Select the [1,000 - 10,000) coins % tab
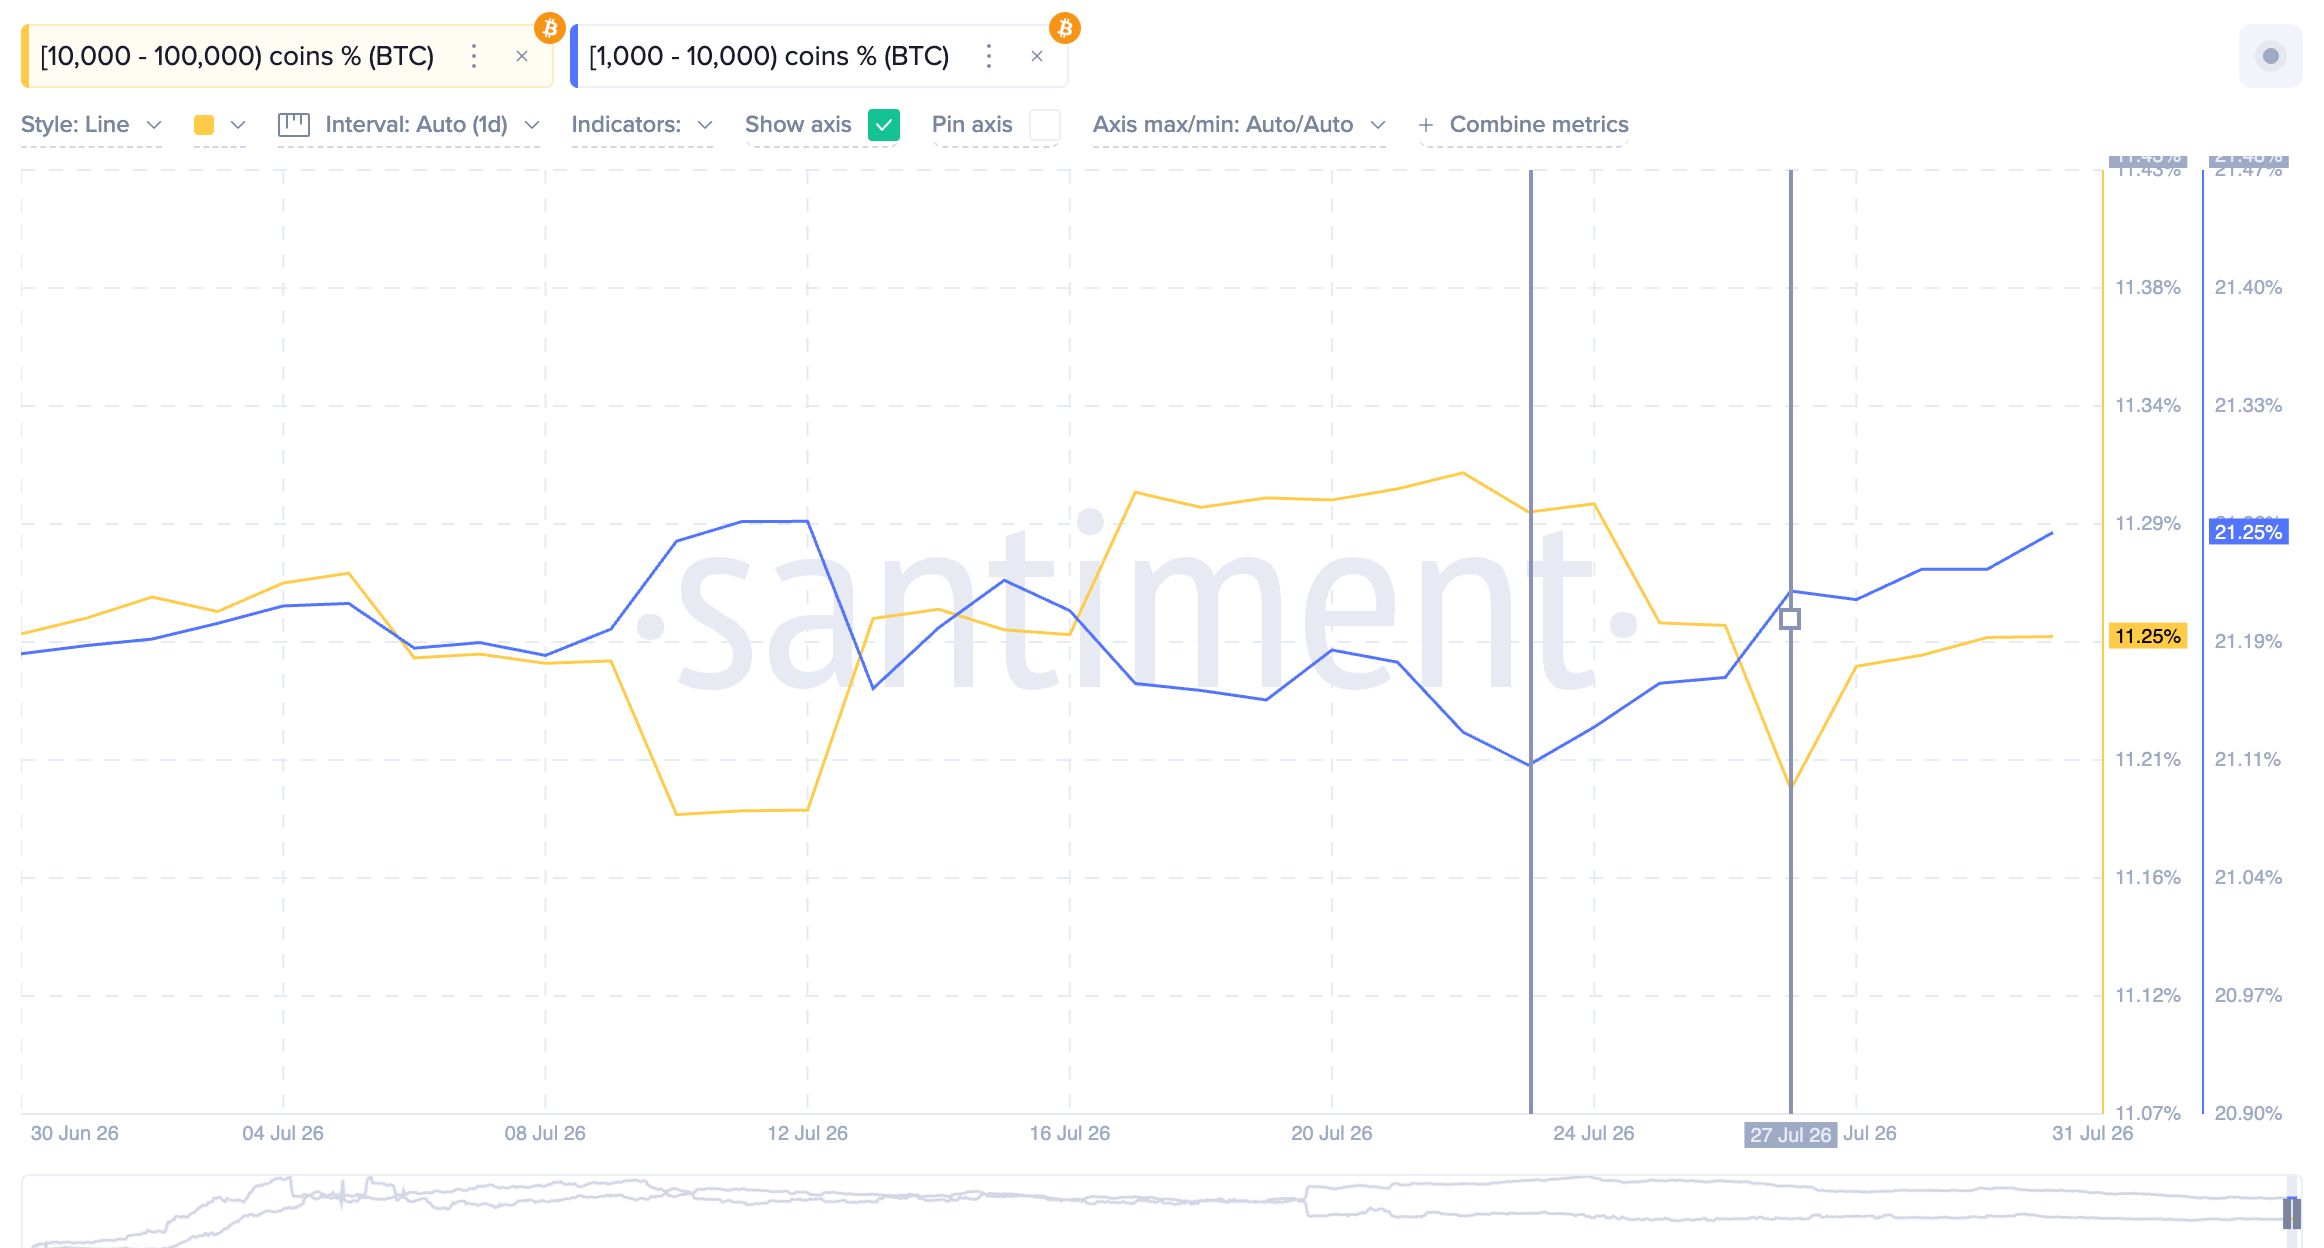Image resolution: width=2324 pixels, height=1248 pixels. 769,56
